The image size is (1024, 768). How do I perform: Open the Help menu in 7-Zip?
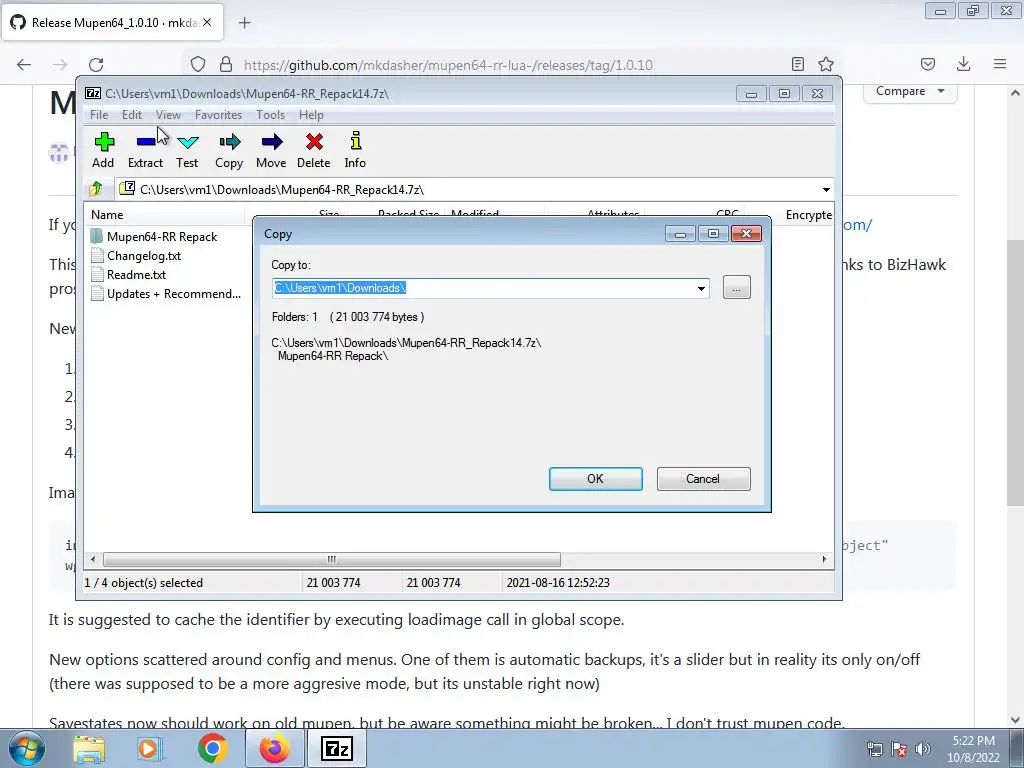pyautogui.click(x=312, y=115)
